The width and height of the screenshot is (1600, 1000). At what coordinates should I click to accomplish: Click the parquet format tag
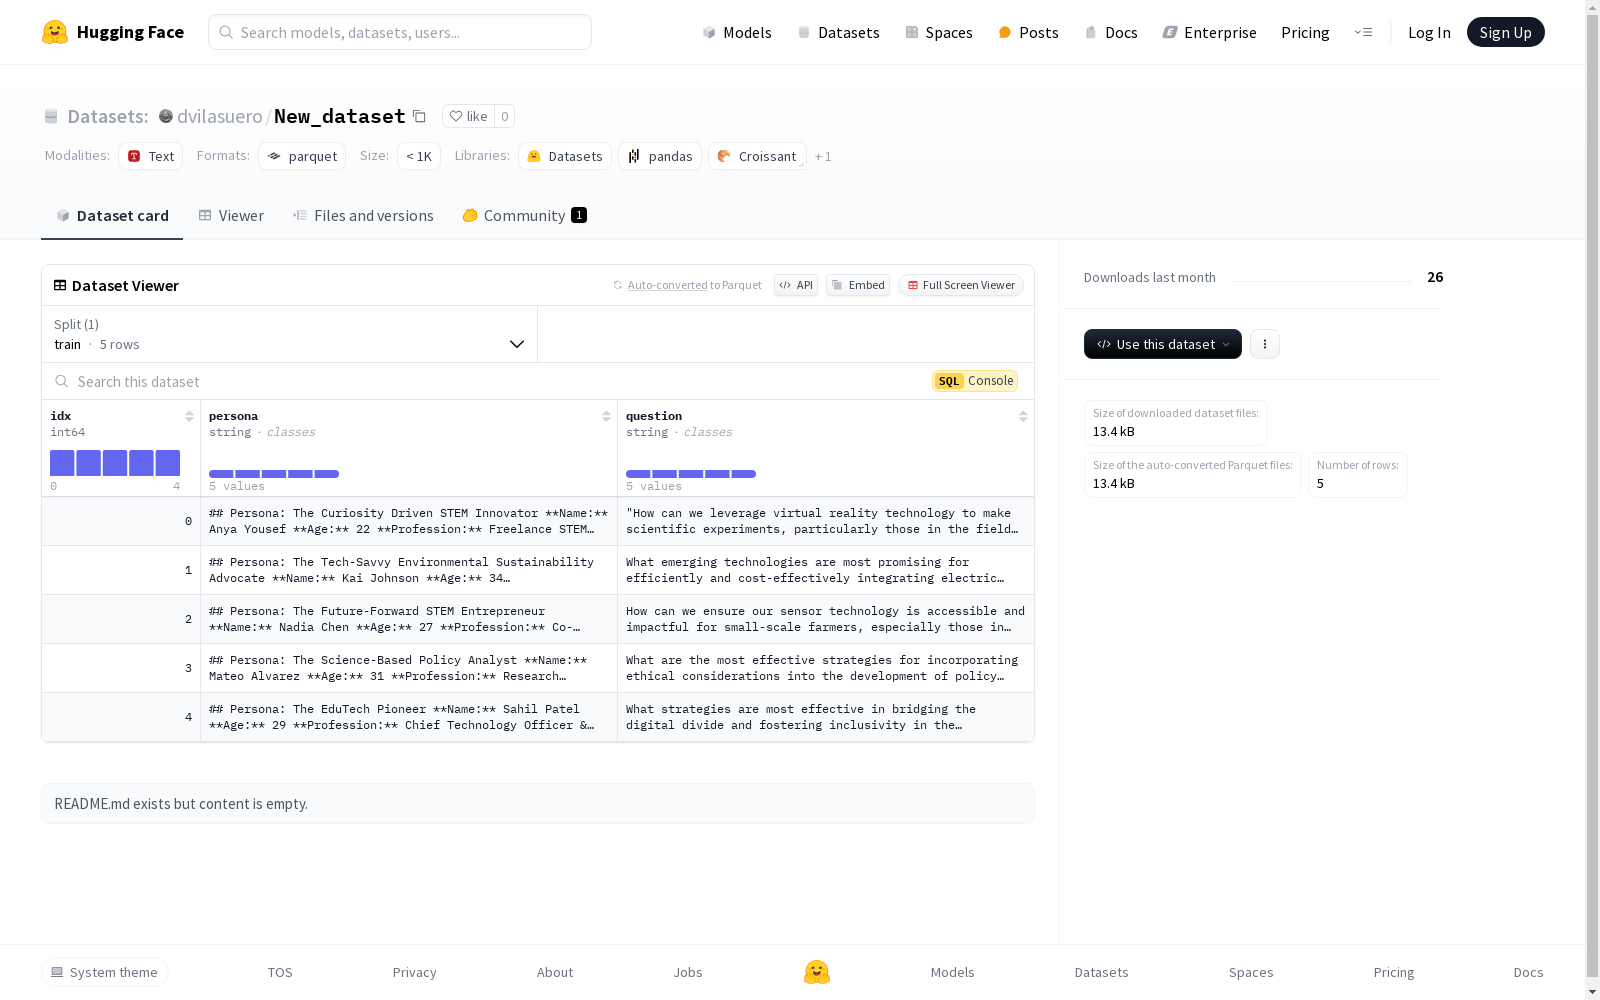302,156
